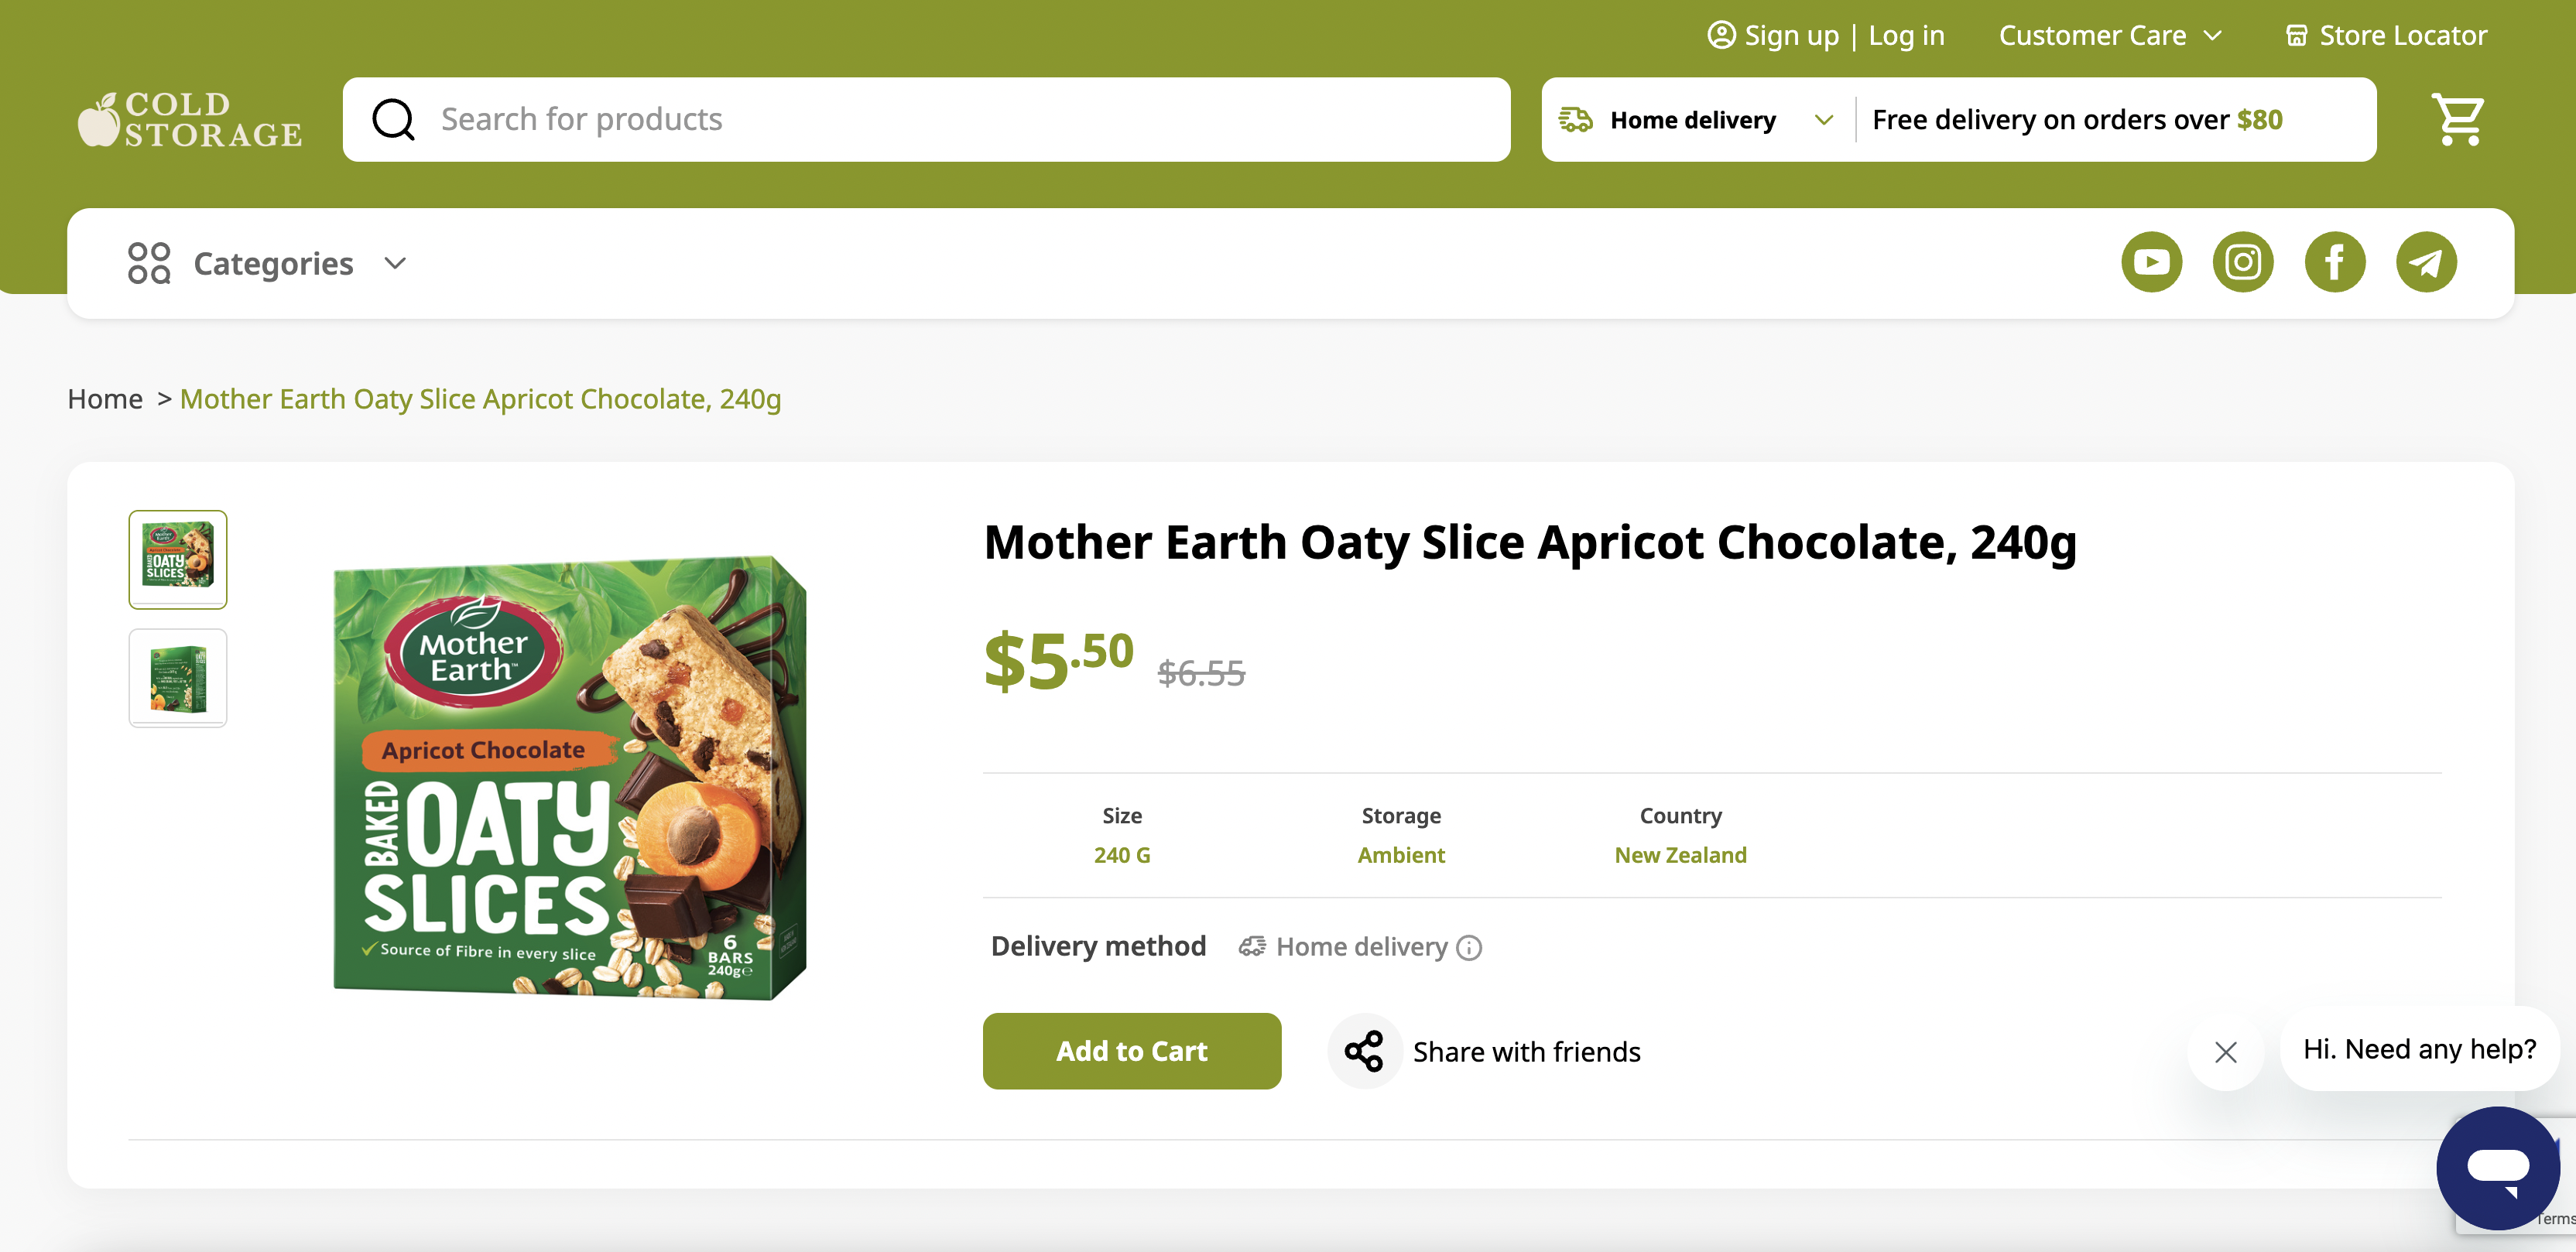This screenshot has width=2576, height=1252.
Task: Open the chat support bubble
Action: pos(2497,1167)
